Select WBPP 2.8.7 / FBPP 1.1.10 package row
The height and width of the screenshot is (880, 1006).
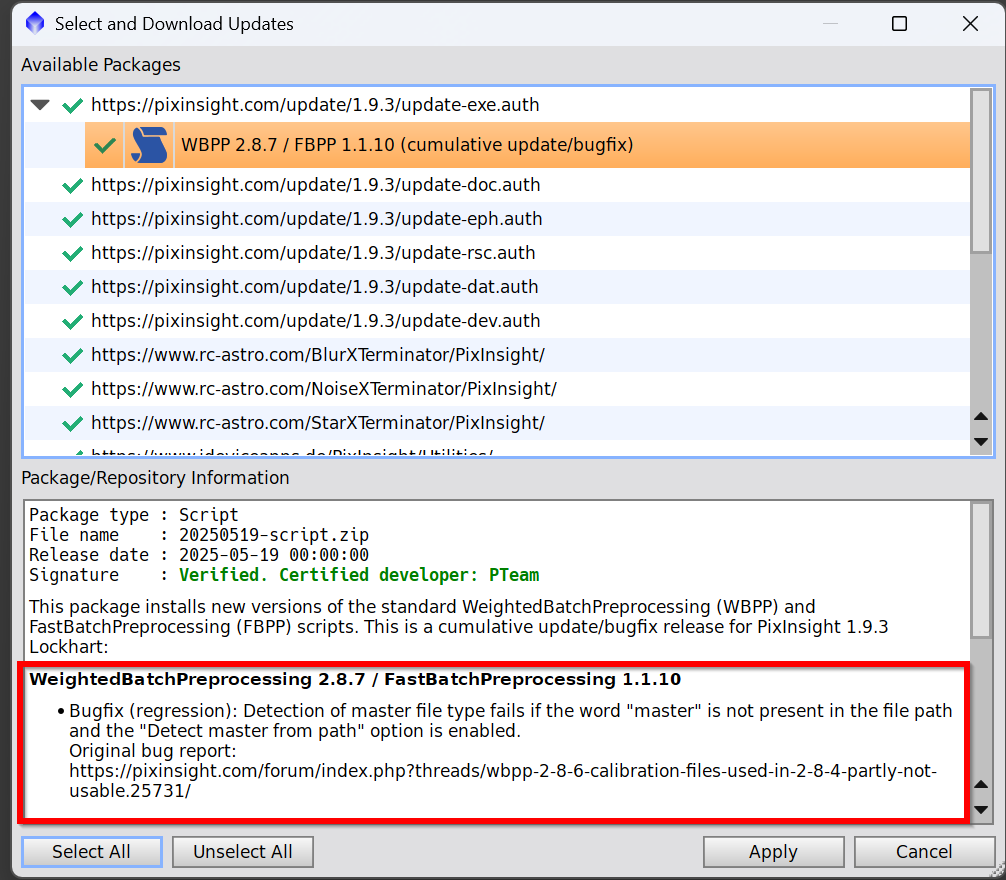pyautogui.click(x=527, y=145)
